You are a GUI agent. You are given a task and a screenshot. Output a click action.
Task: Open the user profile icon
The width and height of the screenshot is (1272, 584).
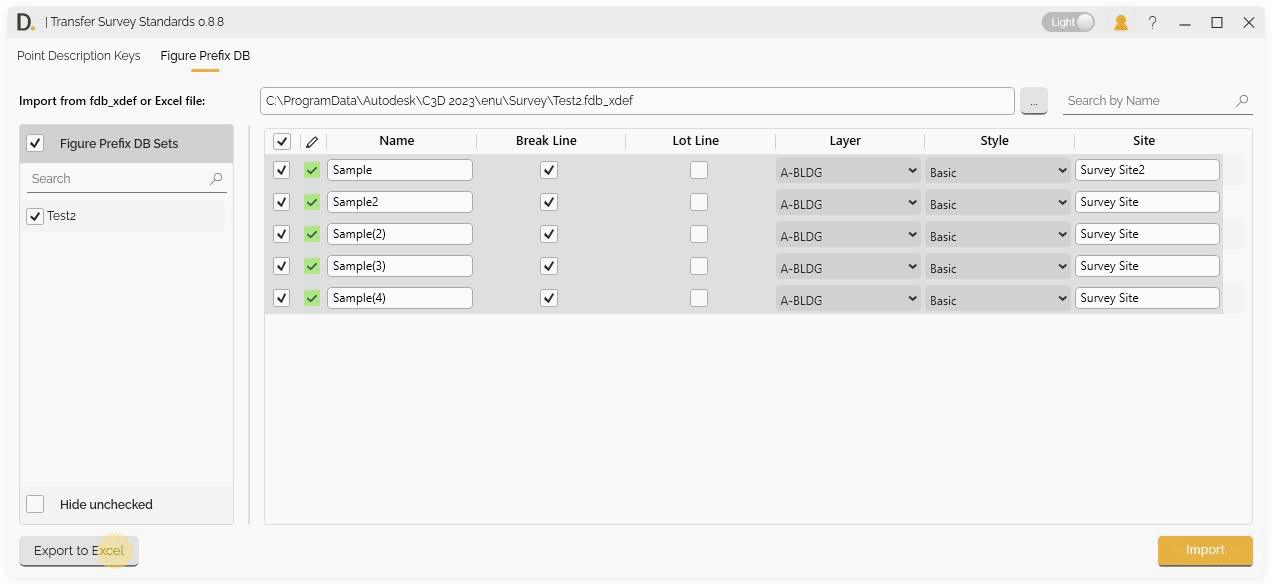pos(1120,21)
